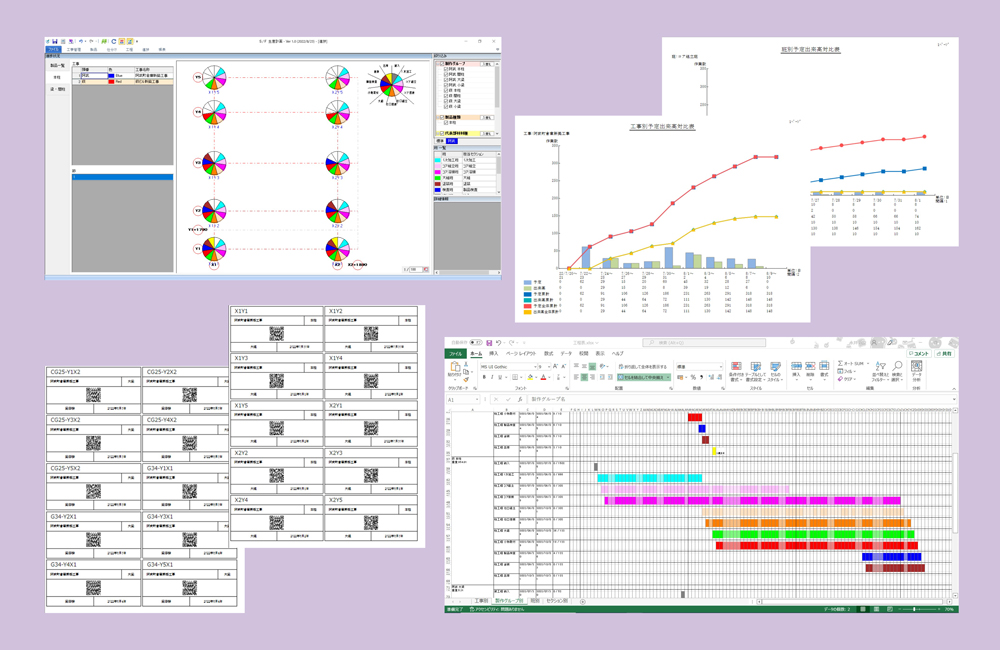Screen dimensions: 1000x650
Task: Click Excel's horizontal scrollbar
Action: [x=854, y=602]
